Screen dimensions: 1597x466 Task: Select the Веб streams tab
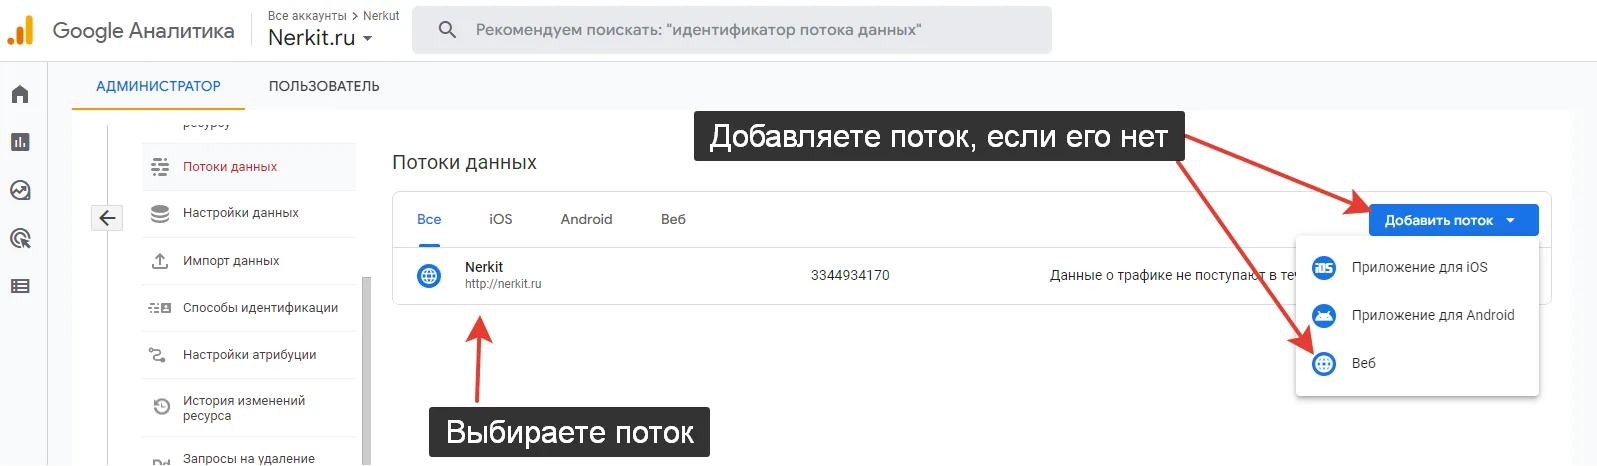click(673, 219)
